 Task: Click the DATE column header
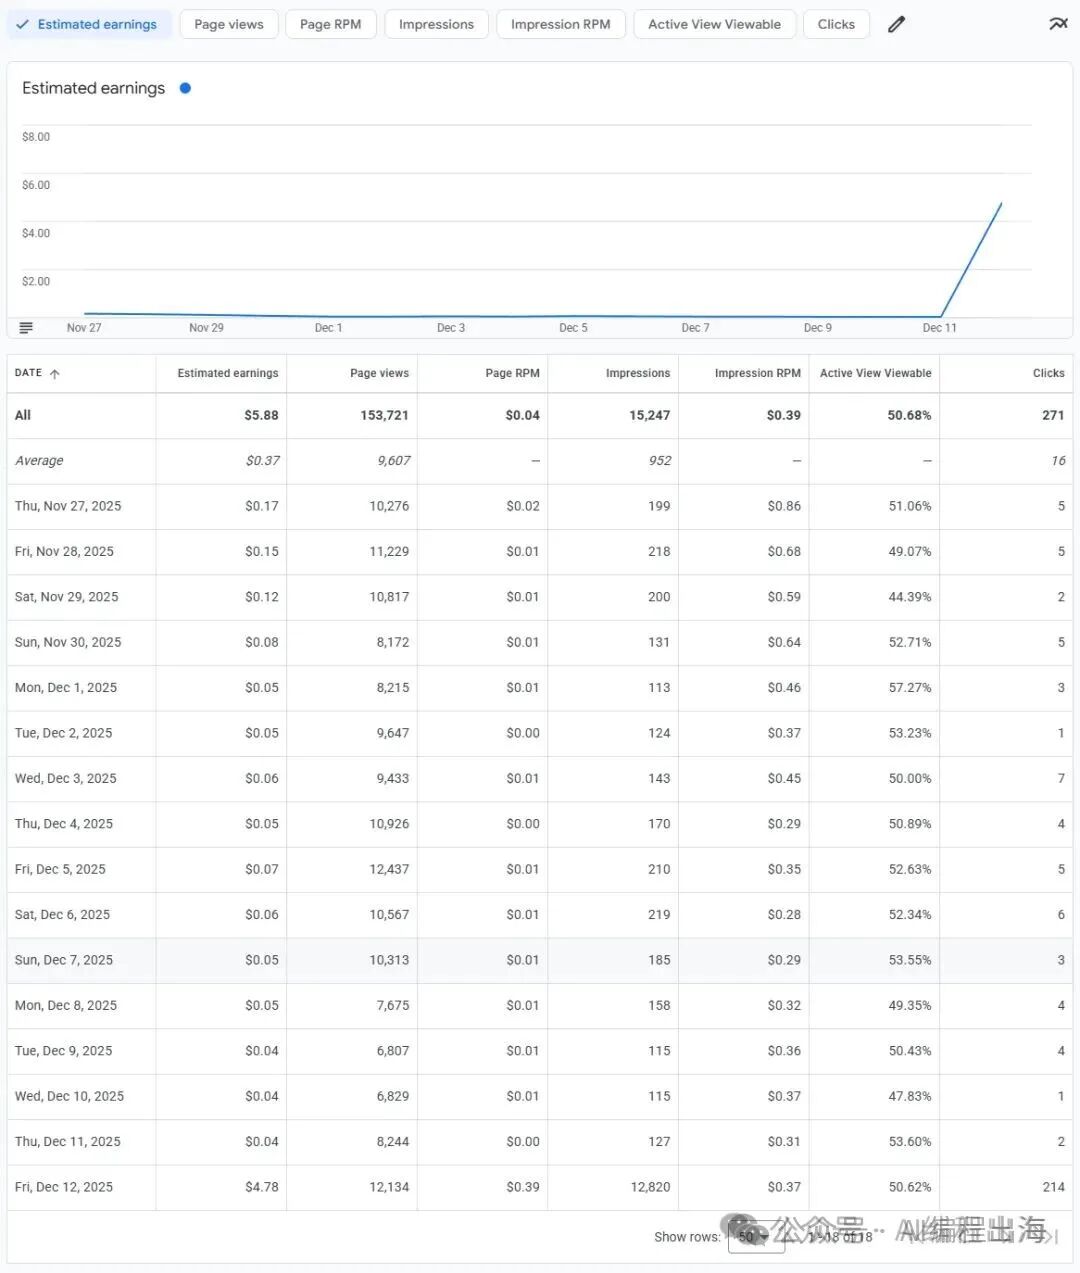[x=28, y=373]
